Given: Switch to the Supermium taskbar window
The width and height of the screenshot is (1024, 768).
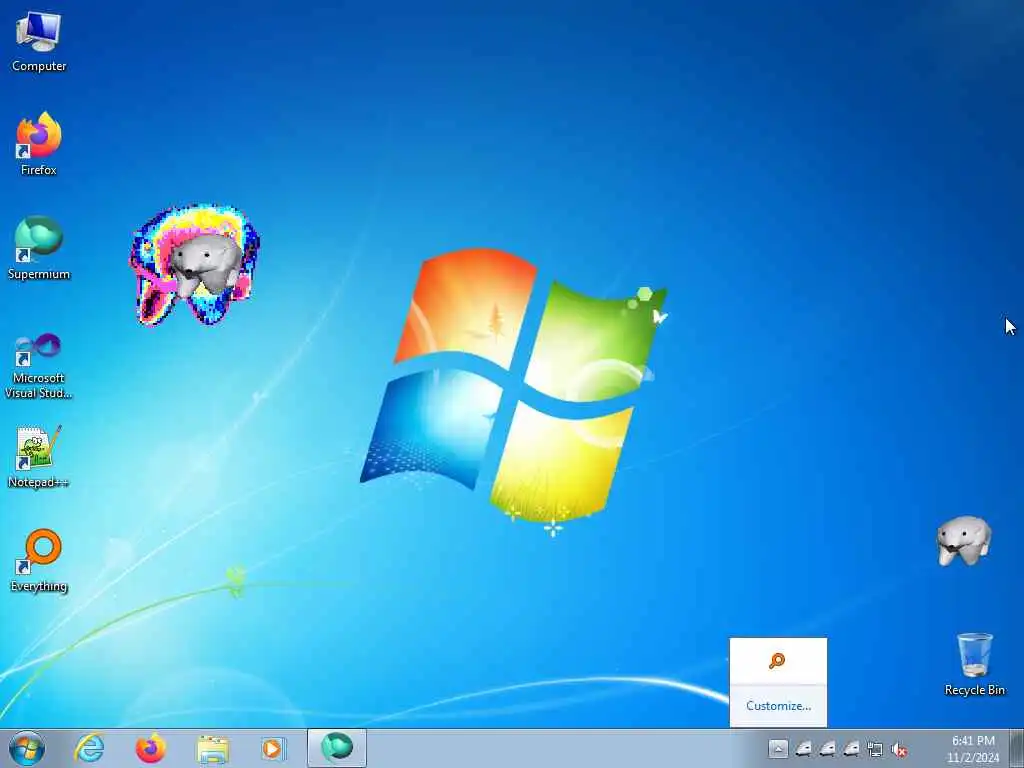Looking at the screenshot, I should click(337, 748).
